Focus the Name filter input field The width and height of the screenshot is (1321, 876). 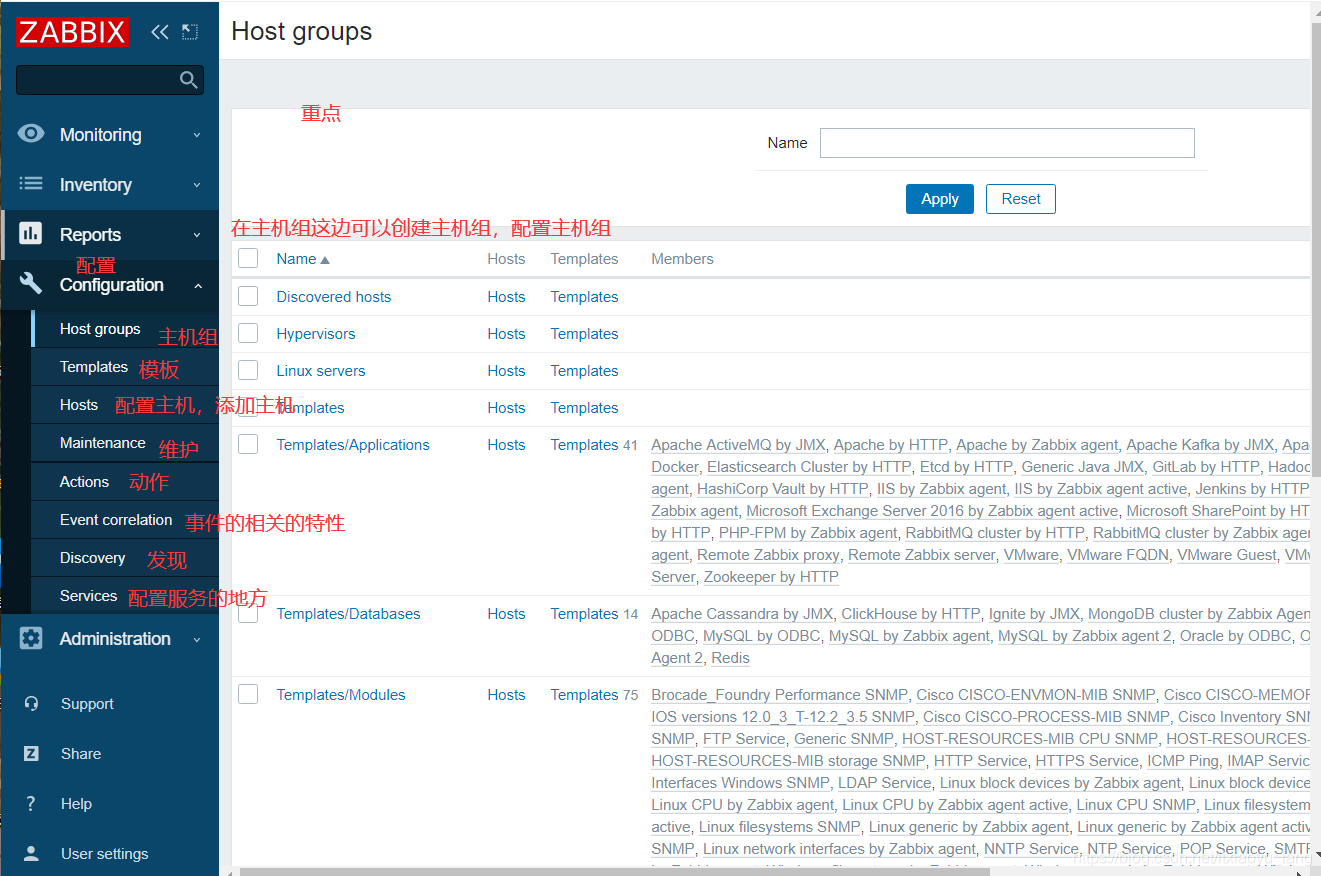(1007, 143)
